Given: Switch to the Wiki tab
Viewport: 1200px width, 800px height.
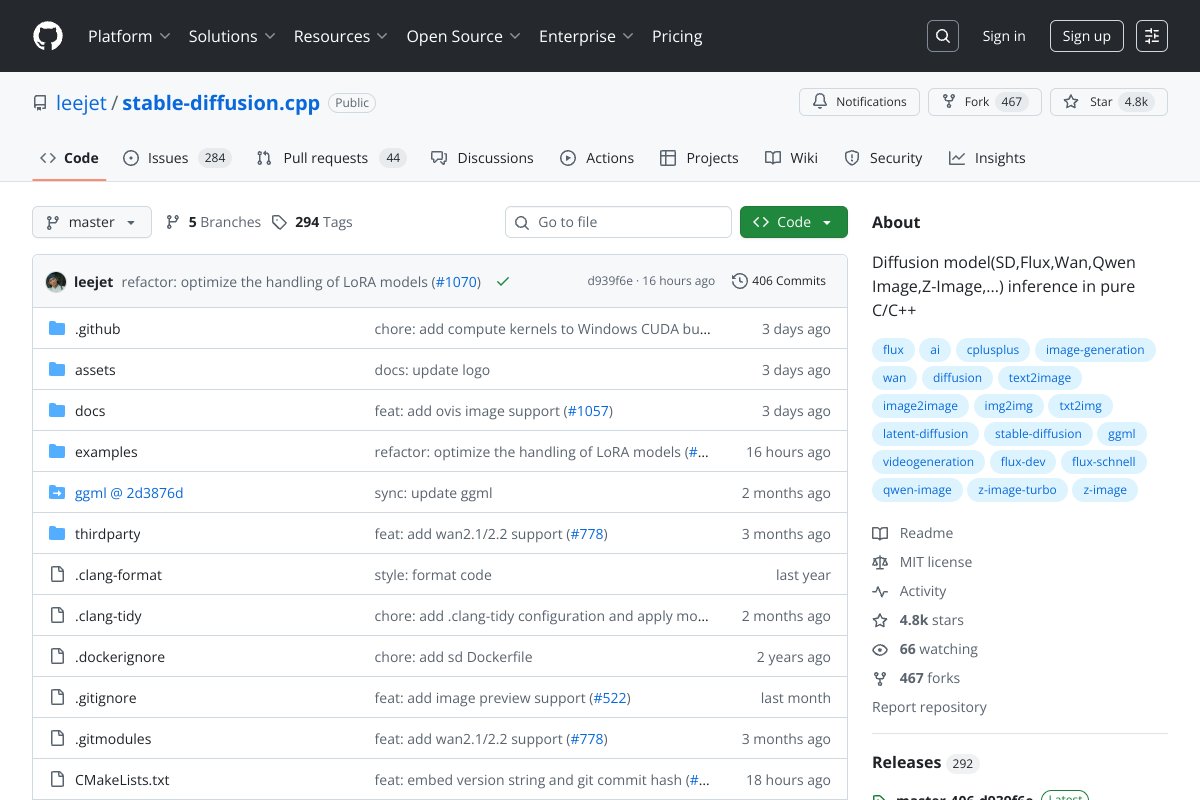Looking at the screenshot, I should coord(791,158).
